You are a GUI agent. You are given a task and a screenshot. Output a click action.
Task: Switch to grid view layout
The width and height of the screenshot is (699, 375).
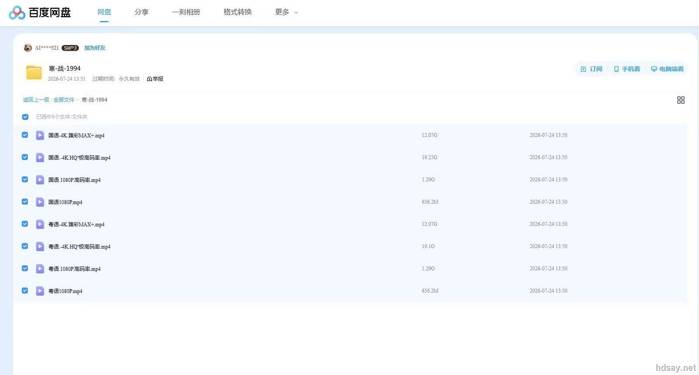coord(681,100)
